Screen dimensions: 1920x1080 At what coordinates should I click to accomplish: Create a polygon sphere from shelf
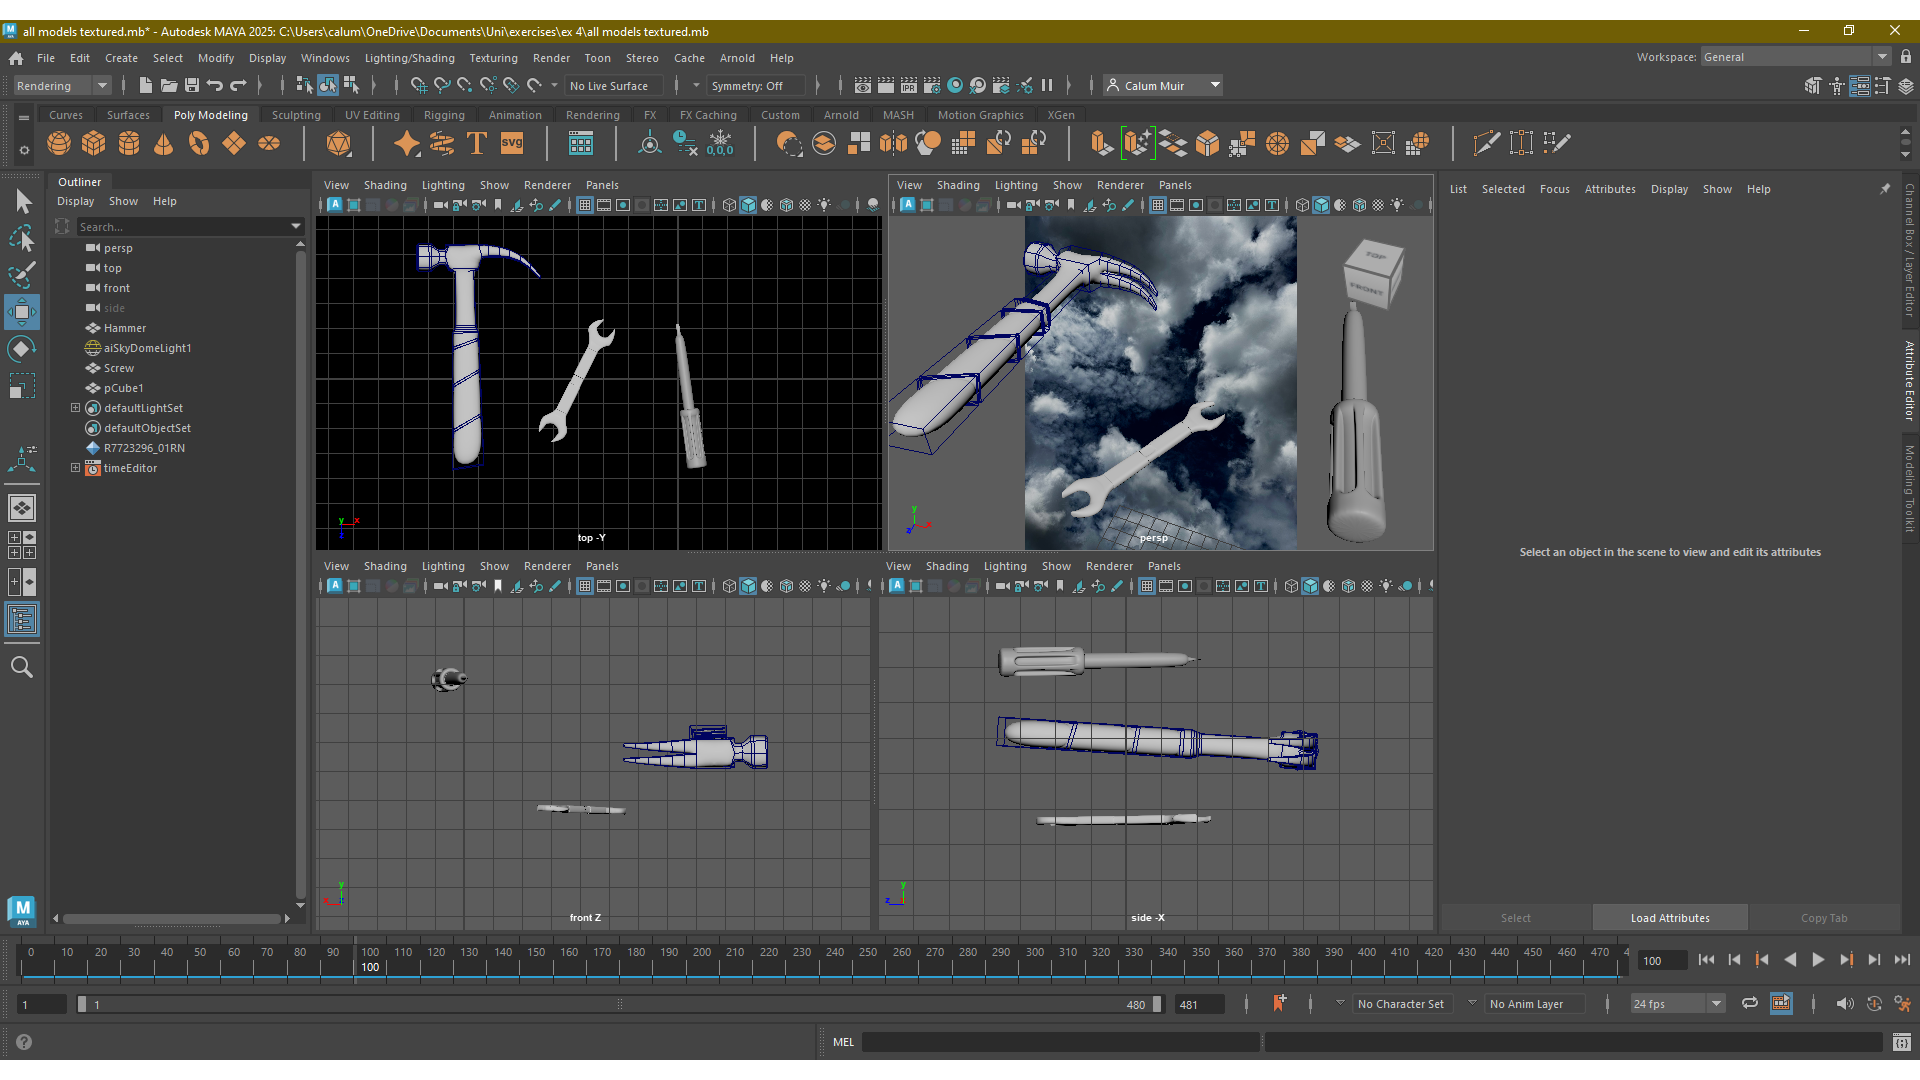tap(59, 144)
